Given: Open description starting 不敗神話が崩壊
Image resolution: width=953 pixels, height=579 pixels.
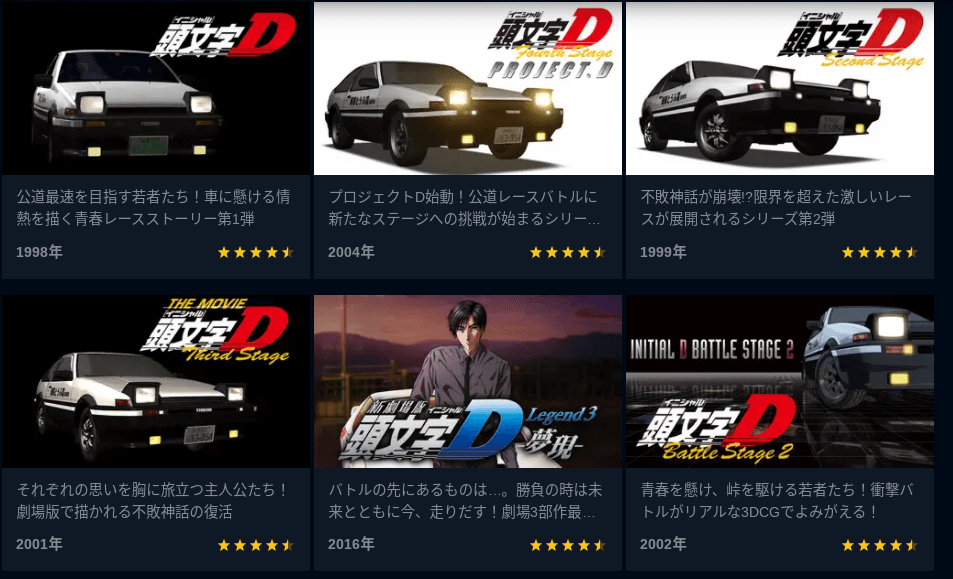Looking at the screenshot, I should [776, 208].
